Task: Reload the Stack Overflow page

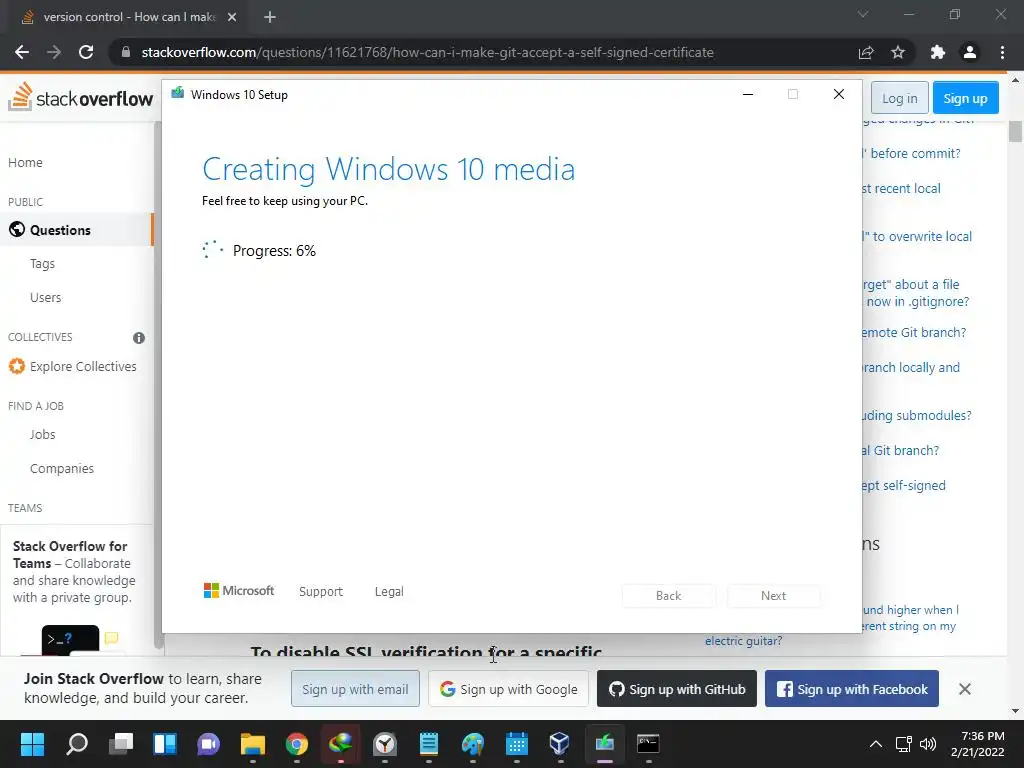Action: point(86,52)
